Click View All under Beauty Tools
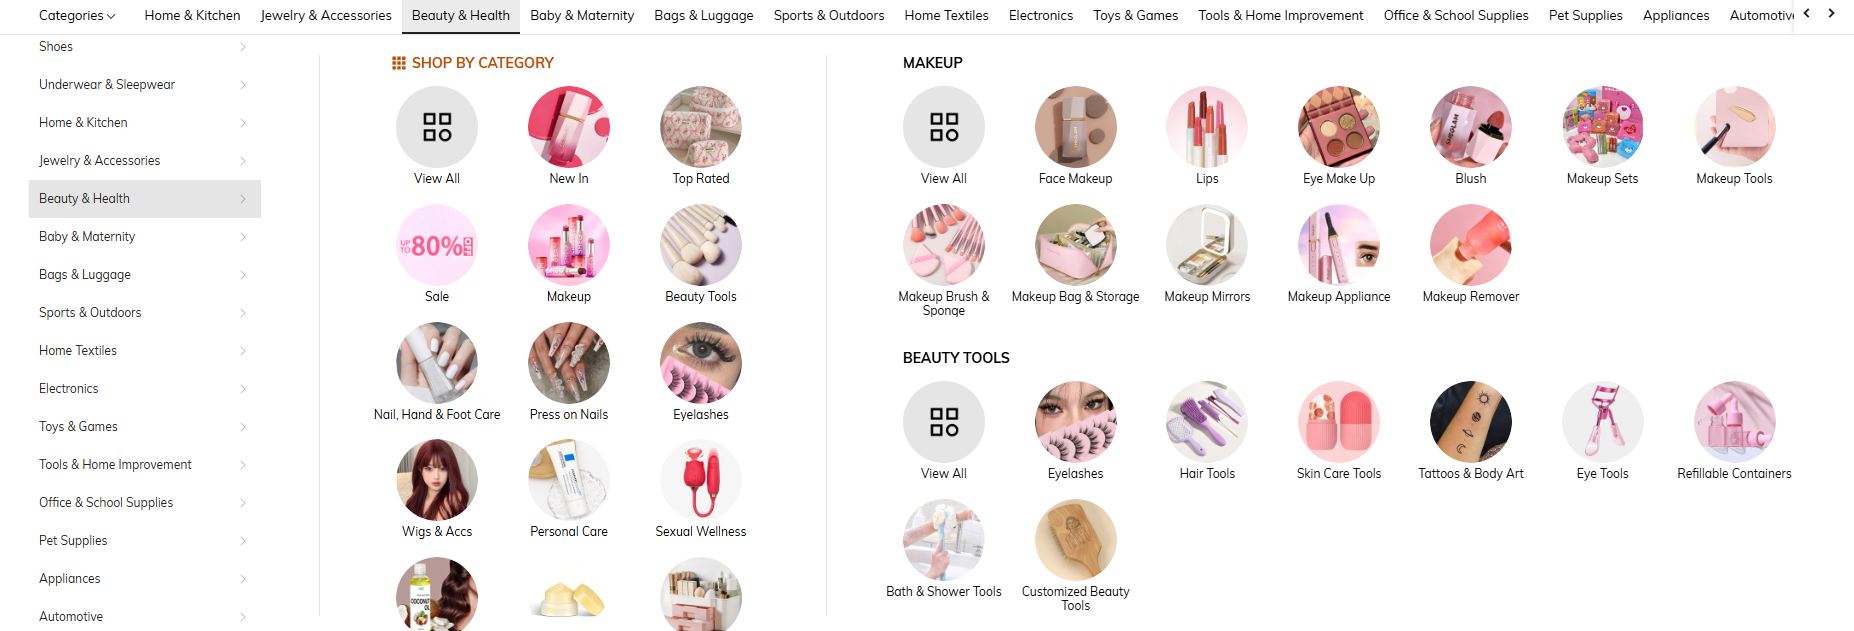Viewport: 1854px width, 631px height. pyautogui.click(x=944, y=422)
